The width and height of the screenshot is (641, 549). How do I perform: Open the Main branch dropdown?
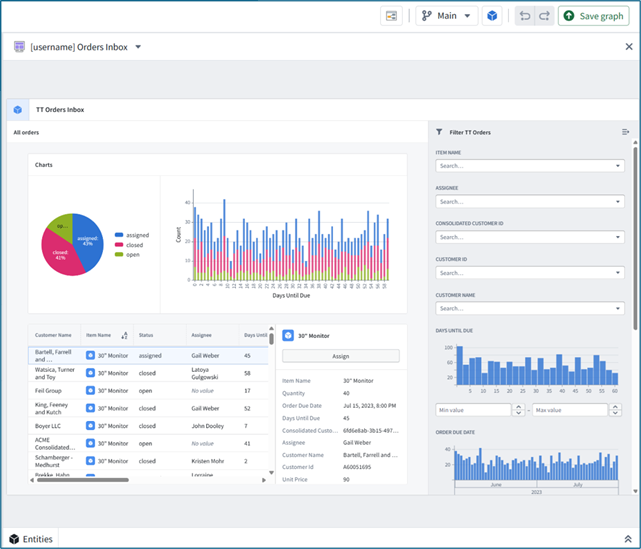coord(446,16)
